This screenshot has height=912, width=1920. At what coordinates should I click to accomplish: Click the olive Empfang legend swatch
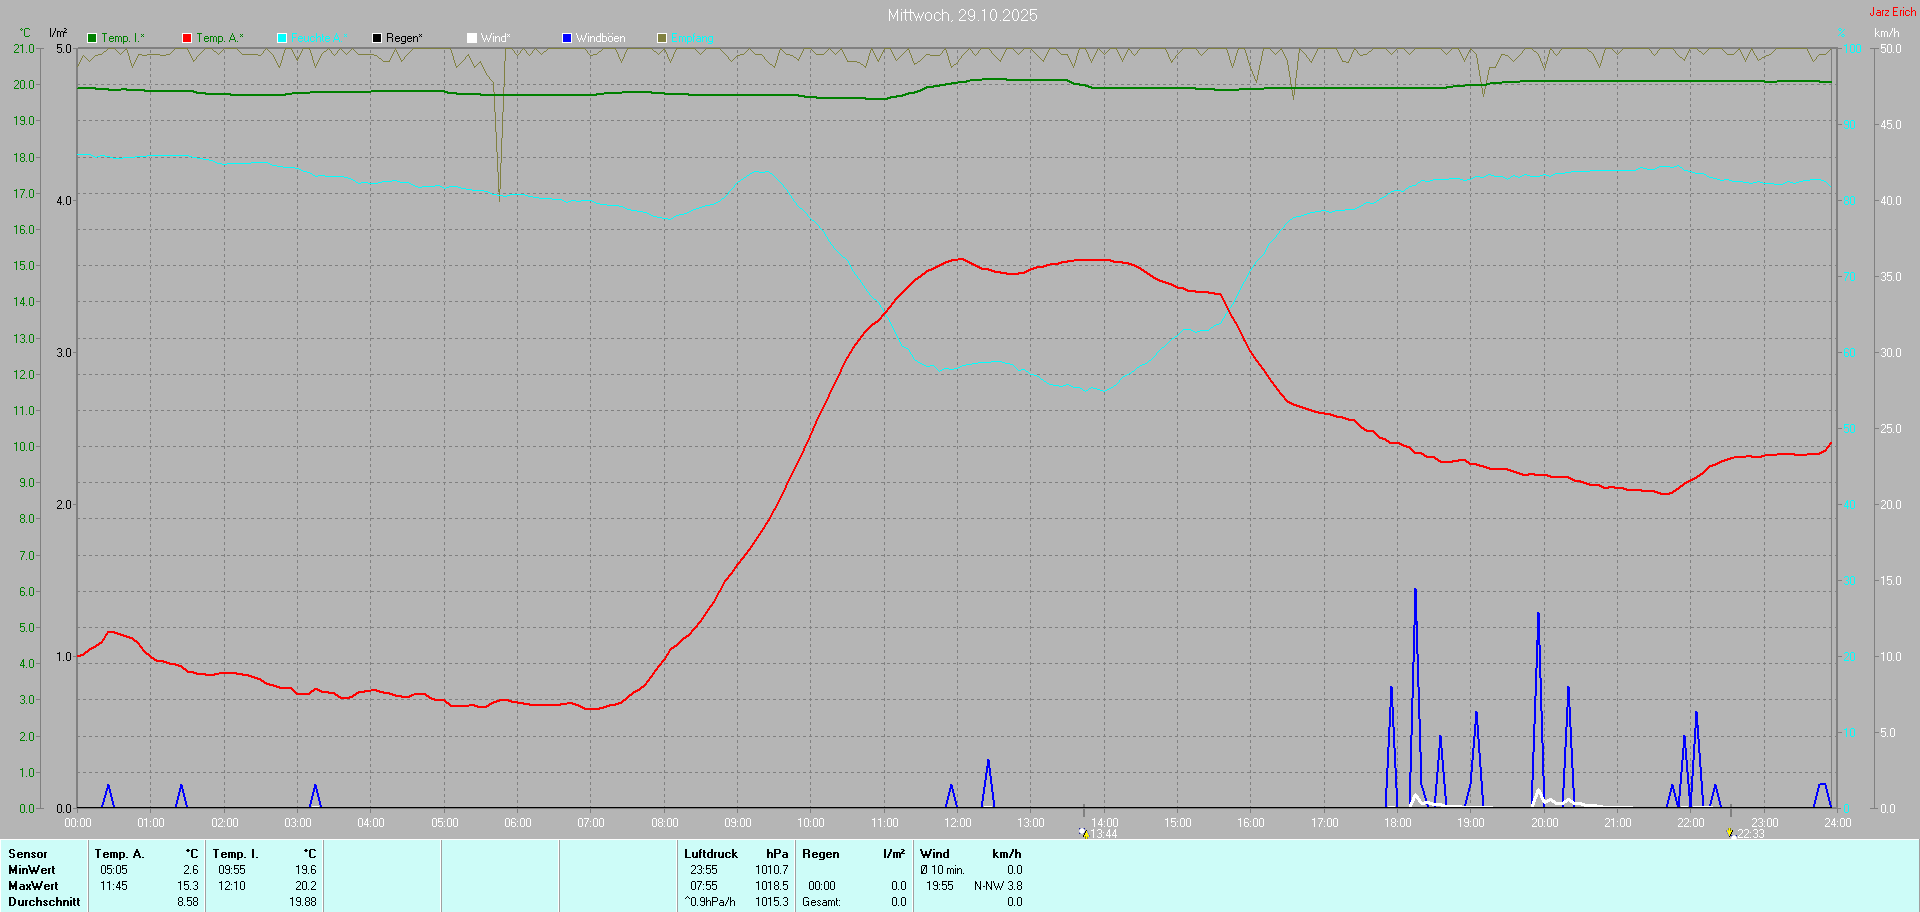click(x=662, y=38)
